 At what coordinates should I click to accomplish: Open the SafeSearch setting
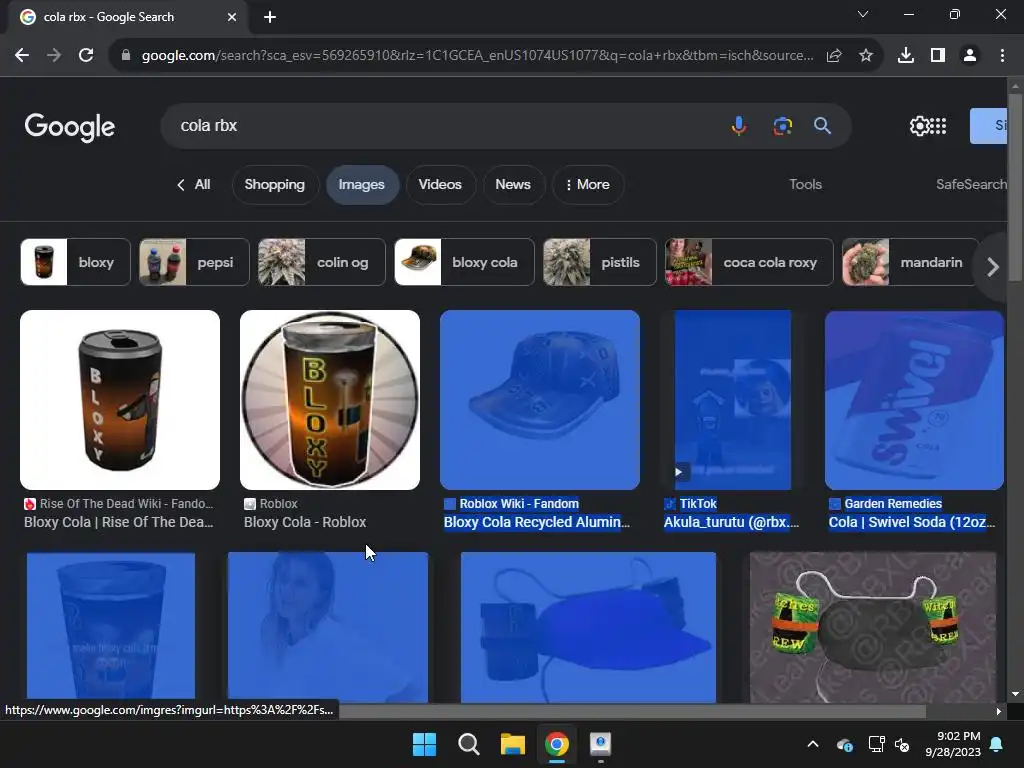tap(971, 185)
